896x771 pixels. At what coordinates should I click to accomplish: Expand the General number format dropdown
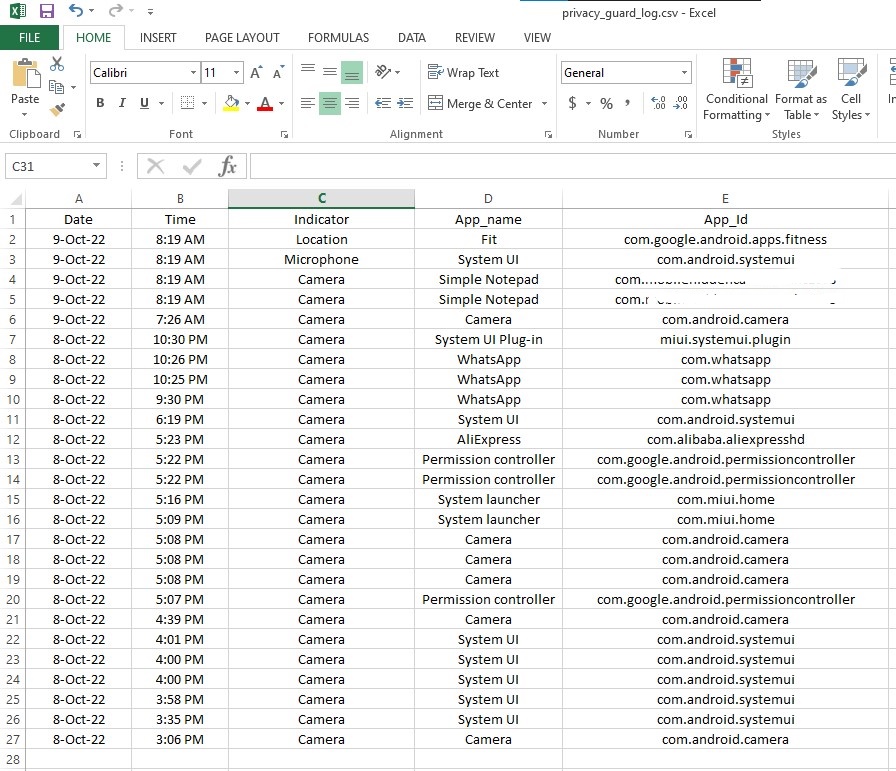tap(684, 73)
